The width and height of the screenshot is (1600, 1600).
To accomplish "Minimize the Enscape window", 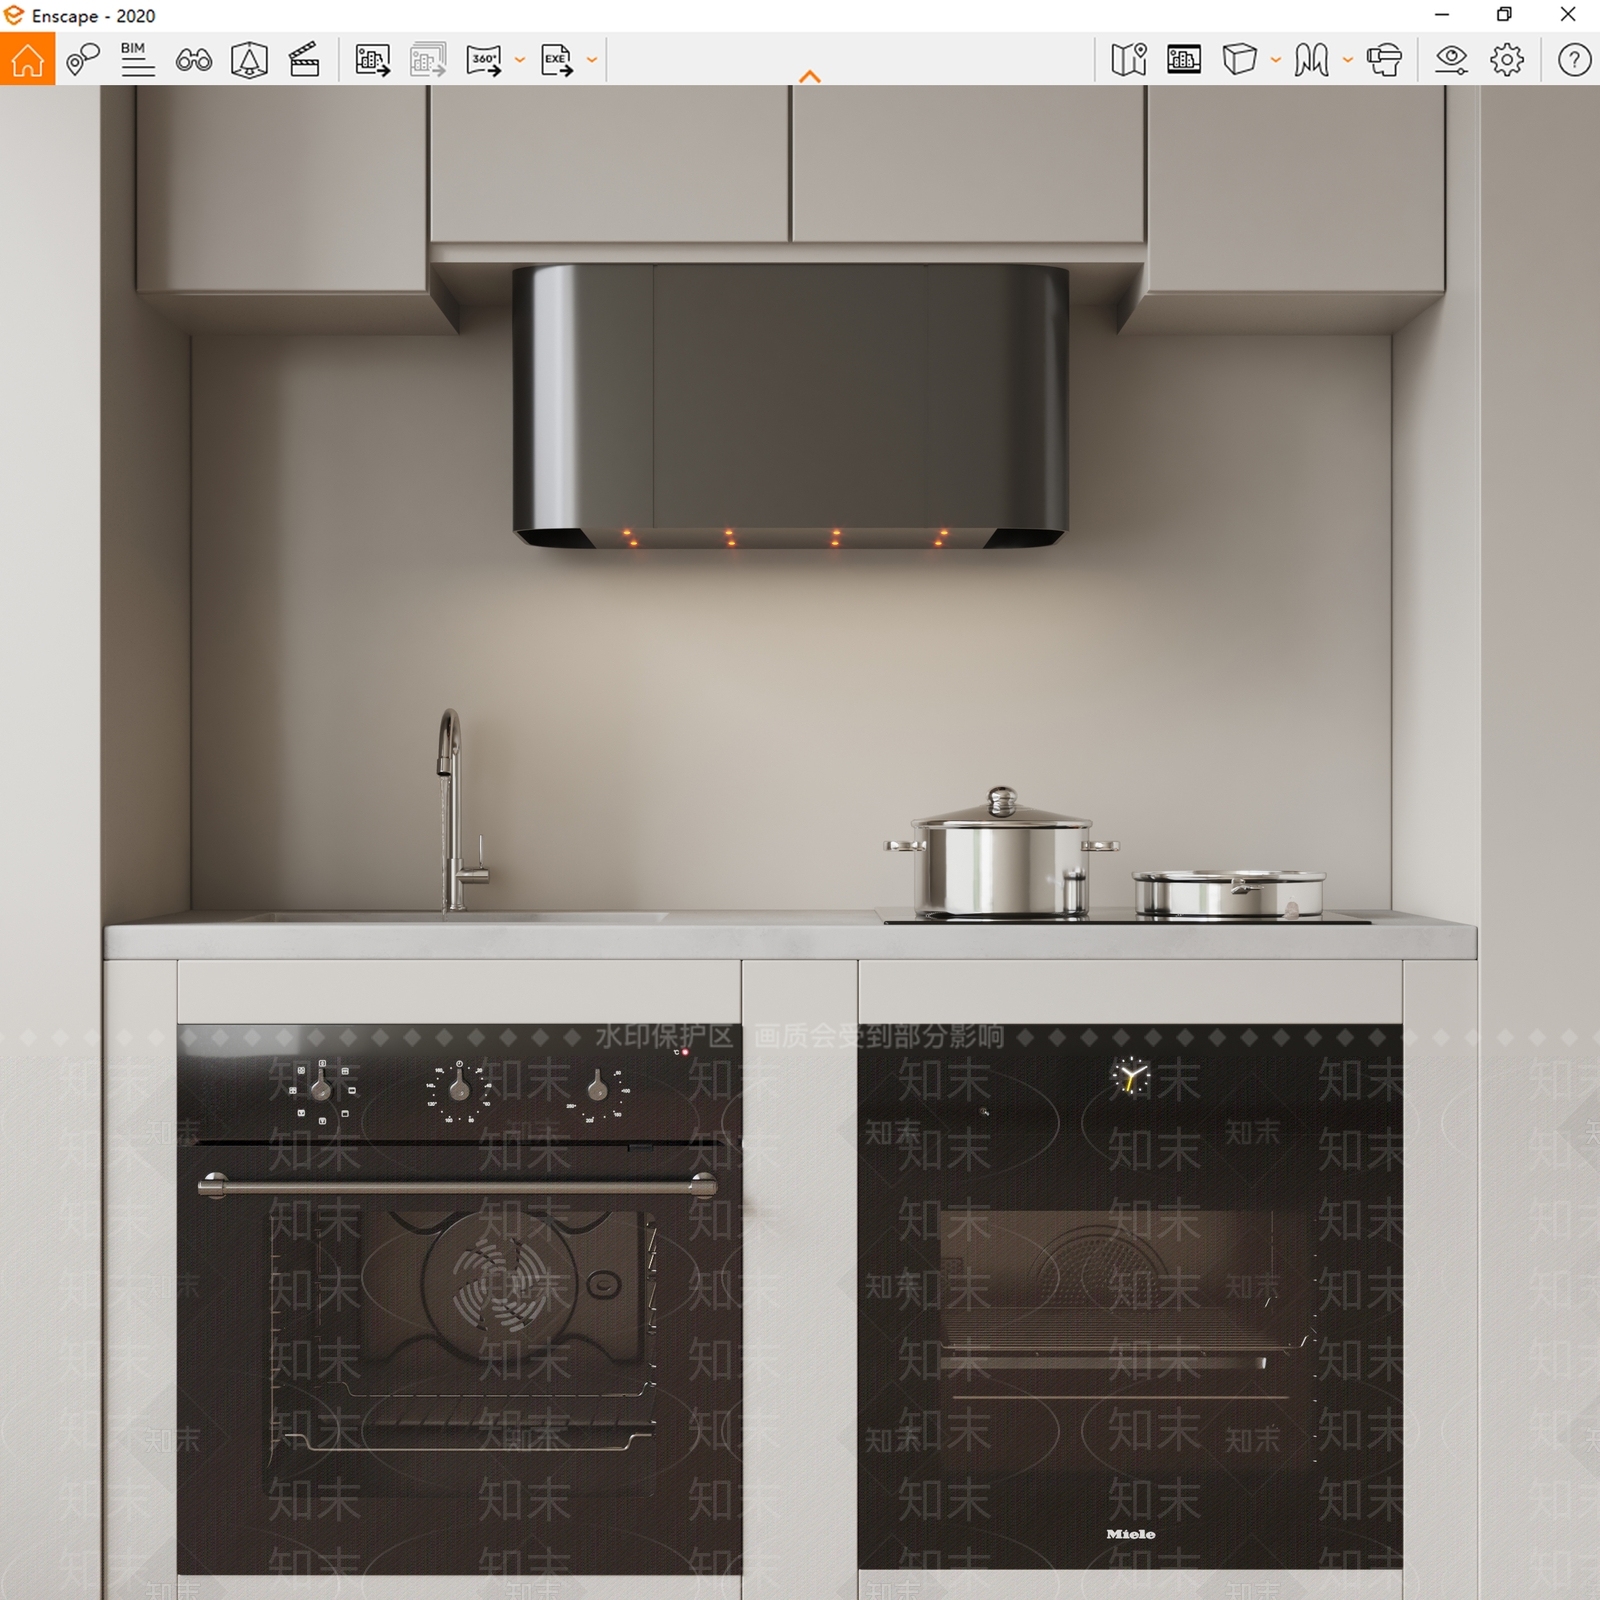I will [x=1442, y=15].
